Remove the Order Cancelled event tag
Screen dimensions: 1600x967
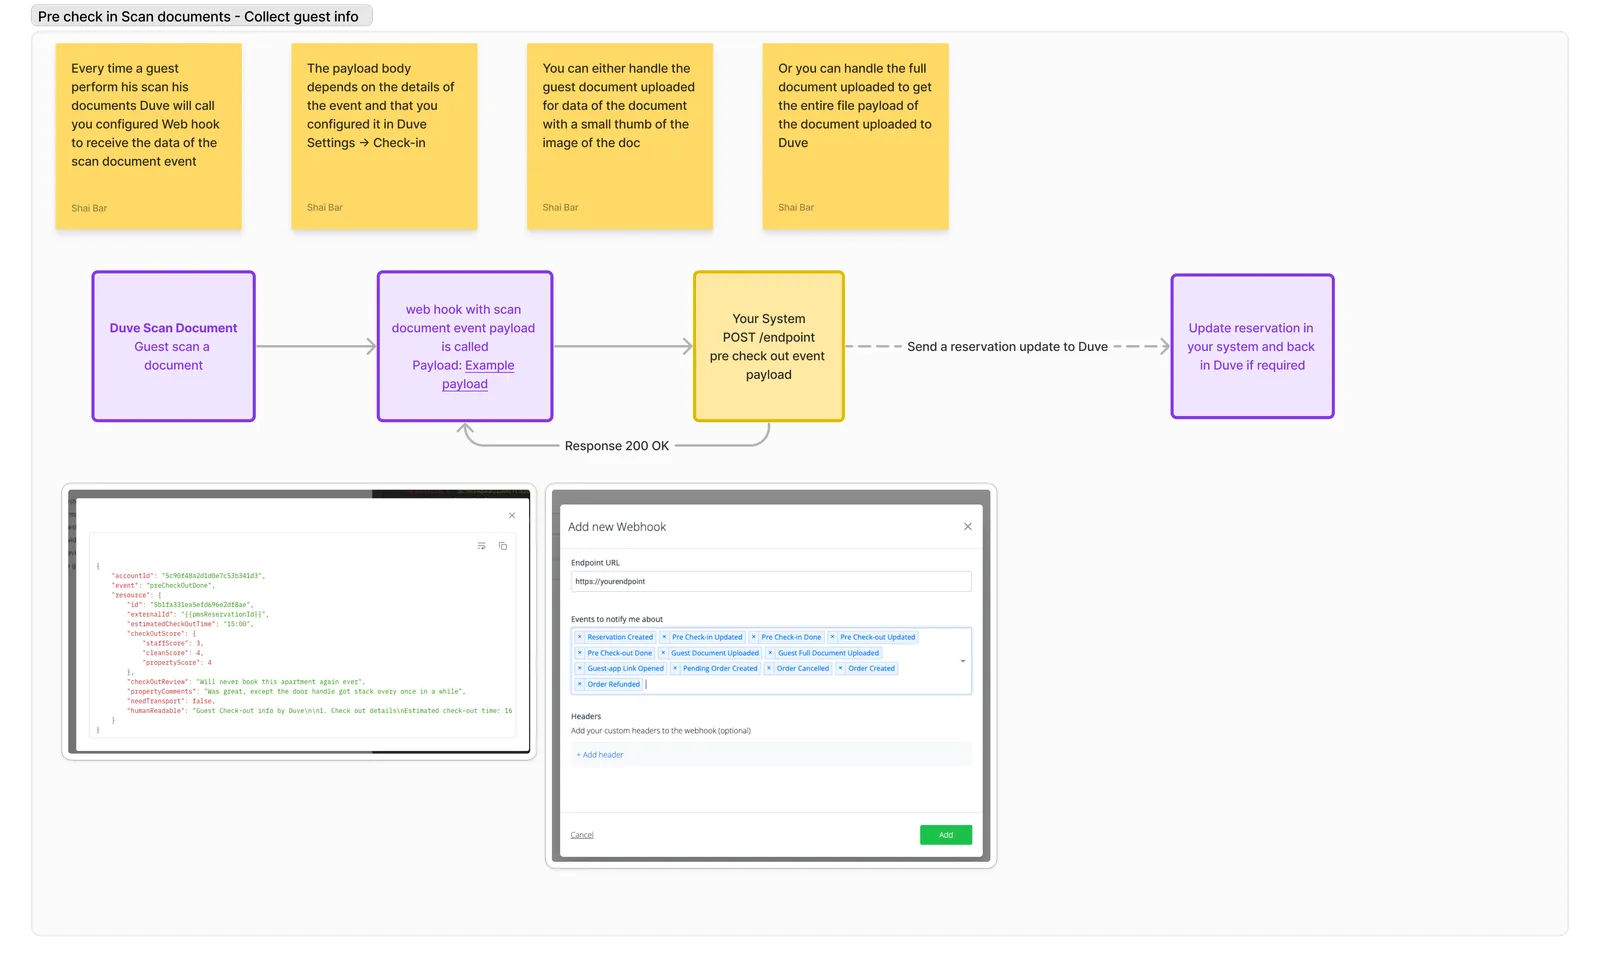pyautogui.click(x=769, y=669)
